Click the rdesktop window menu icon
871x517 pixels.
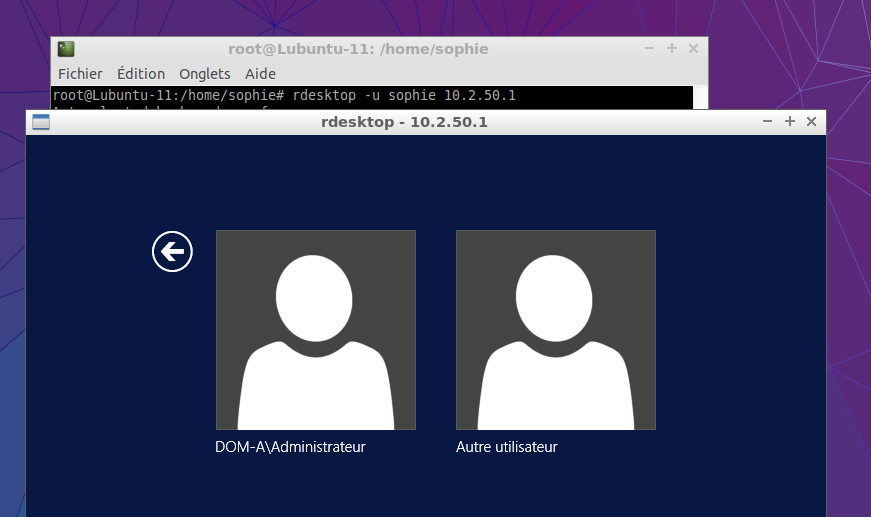click(x=41, y=122)
